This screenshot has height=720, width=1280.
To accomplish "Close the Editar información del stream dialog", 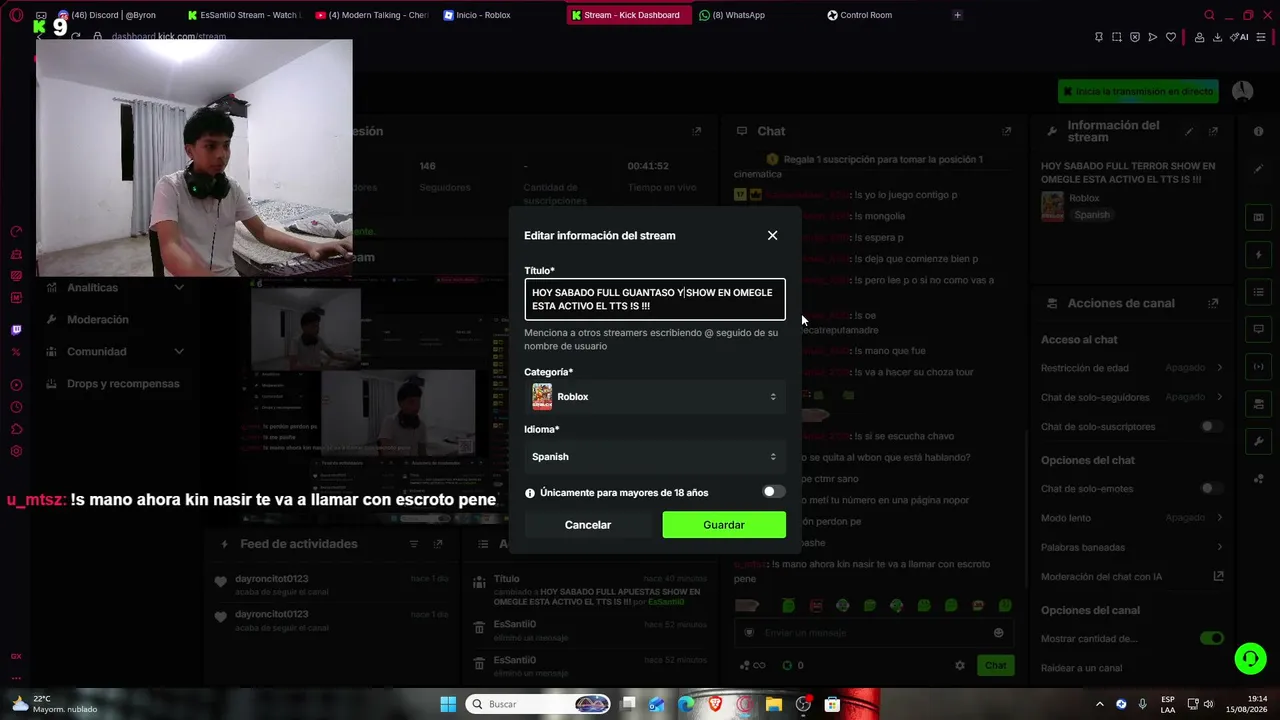I will click(x=772, y=235).
